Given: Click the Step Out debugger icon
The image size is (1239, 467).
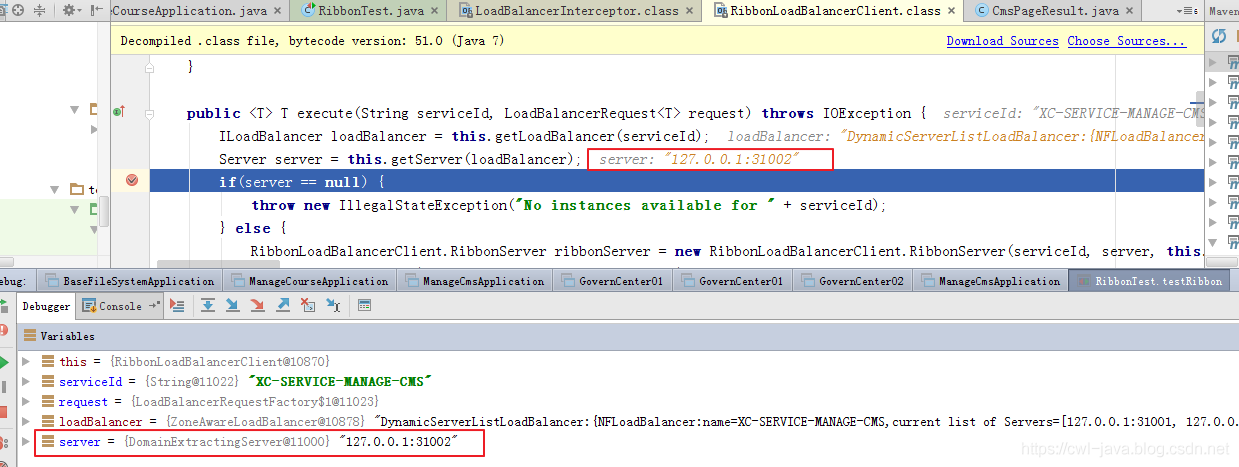Looking at the screenshot, I should click(283, 305).
